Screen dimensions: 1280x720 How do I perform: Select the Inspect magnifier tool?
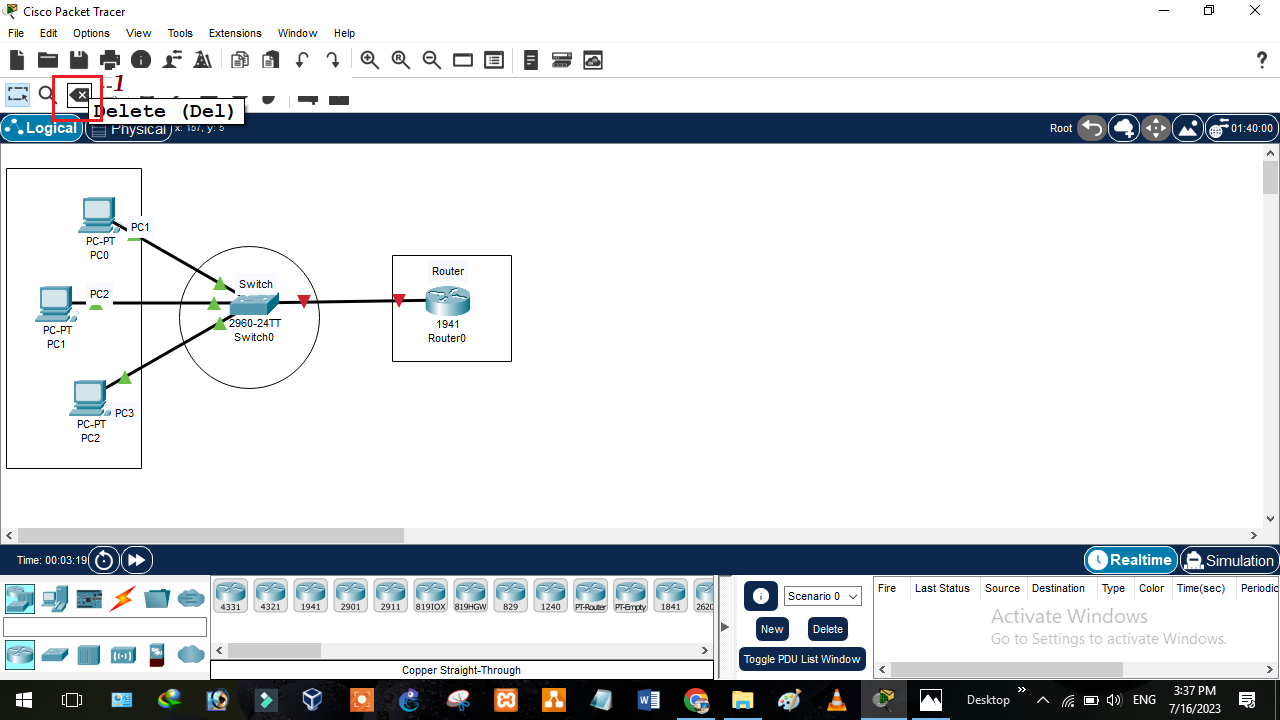[x=46, y=93]
